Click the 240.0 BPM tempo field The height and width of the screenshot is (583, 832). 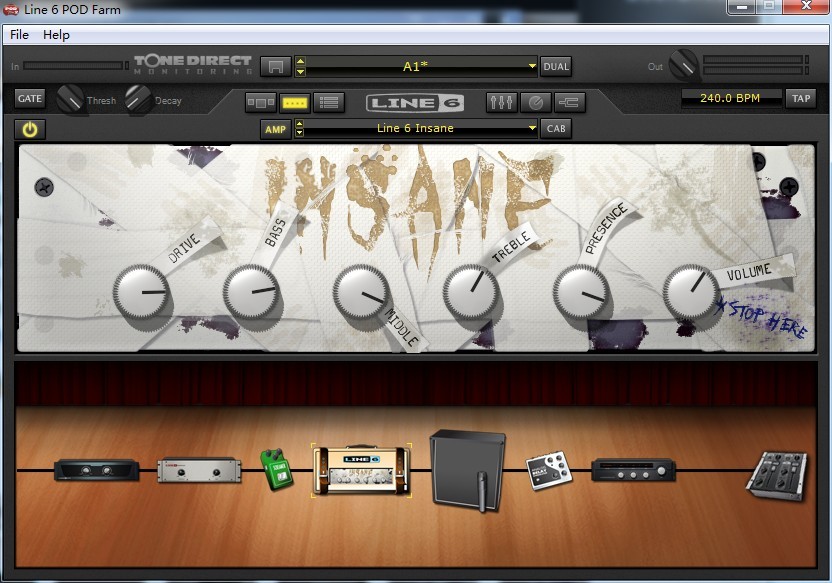730,98
